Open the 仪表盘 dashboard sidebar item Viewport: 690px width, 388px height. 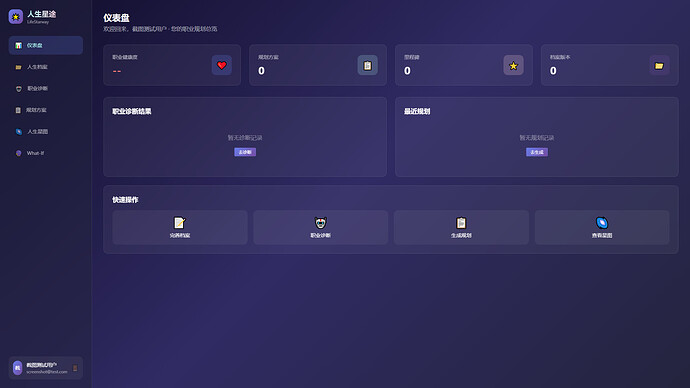[x=46, y=45]
